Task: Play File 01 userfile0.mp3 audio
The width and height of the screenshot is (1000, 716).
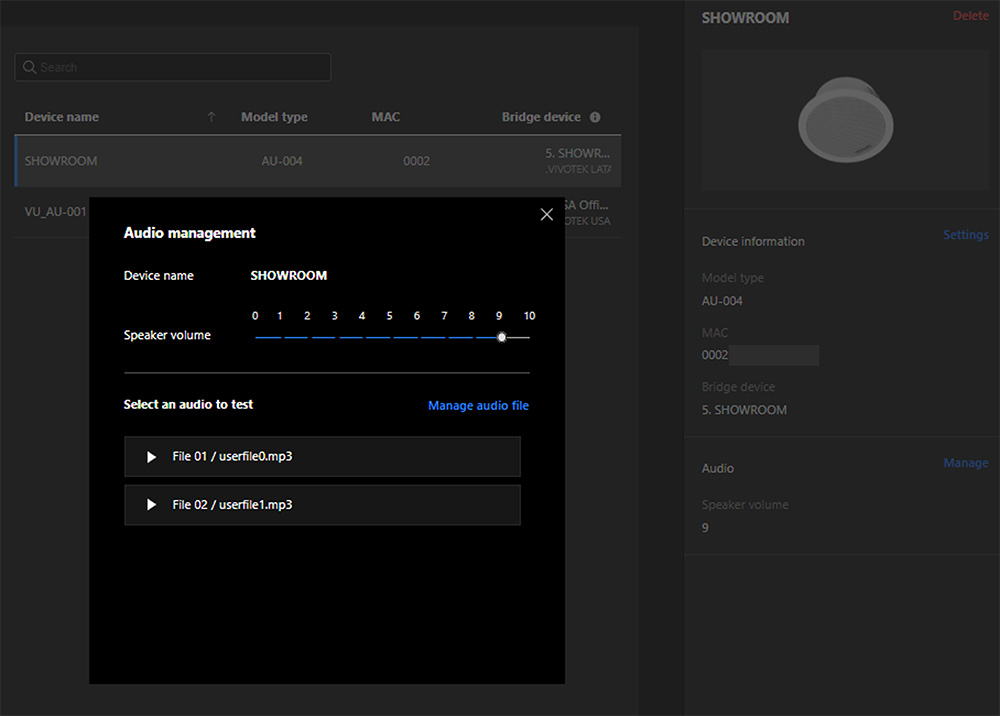Action: pyautogui.click(x=152, y=457)
